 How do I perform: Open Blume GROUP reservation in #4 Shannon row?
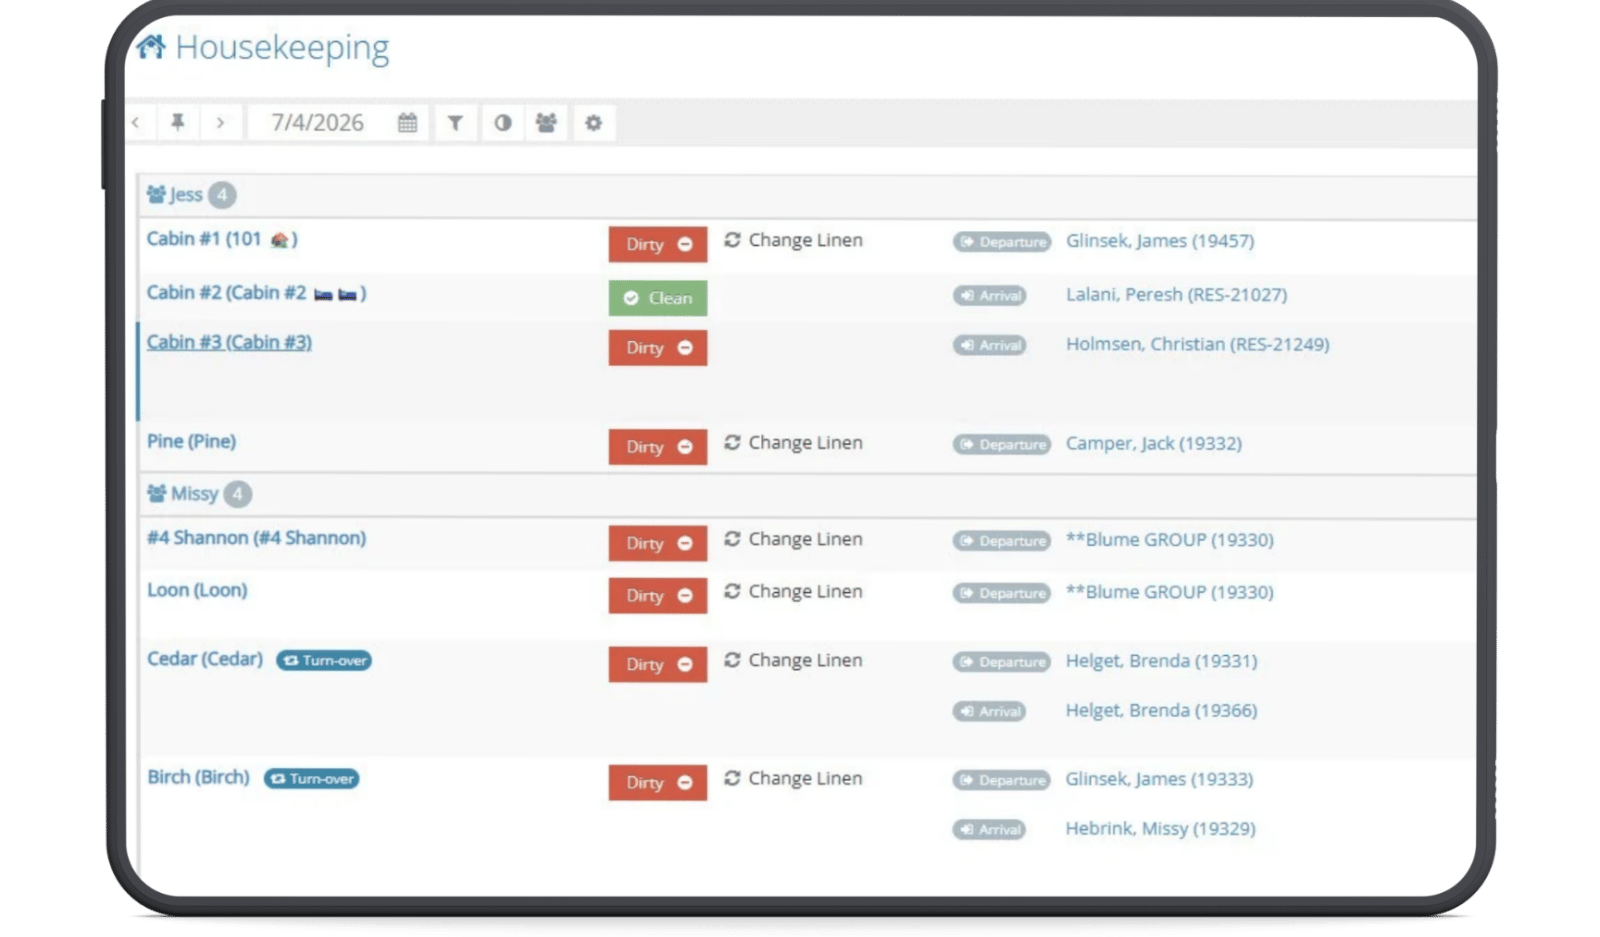[1170, 540]
